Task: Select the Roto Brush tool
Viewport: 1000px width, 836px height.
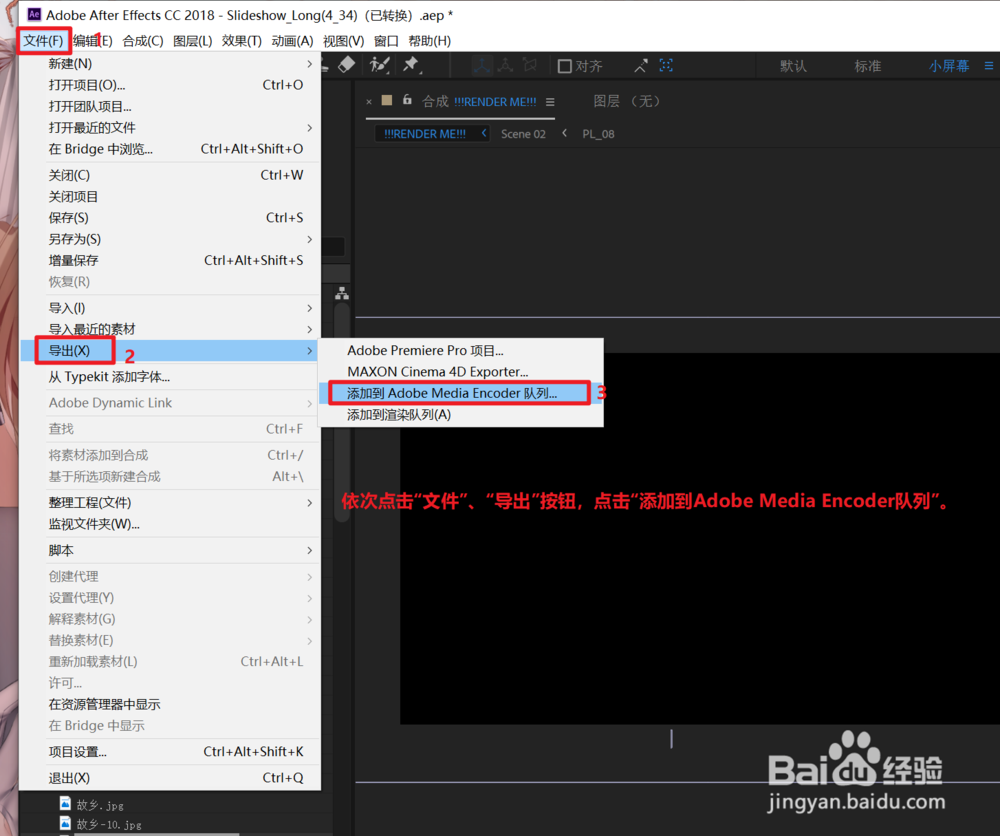Action: coord(379,65)
